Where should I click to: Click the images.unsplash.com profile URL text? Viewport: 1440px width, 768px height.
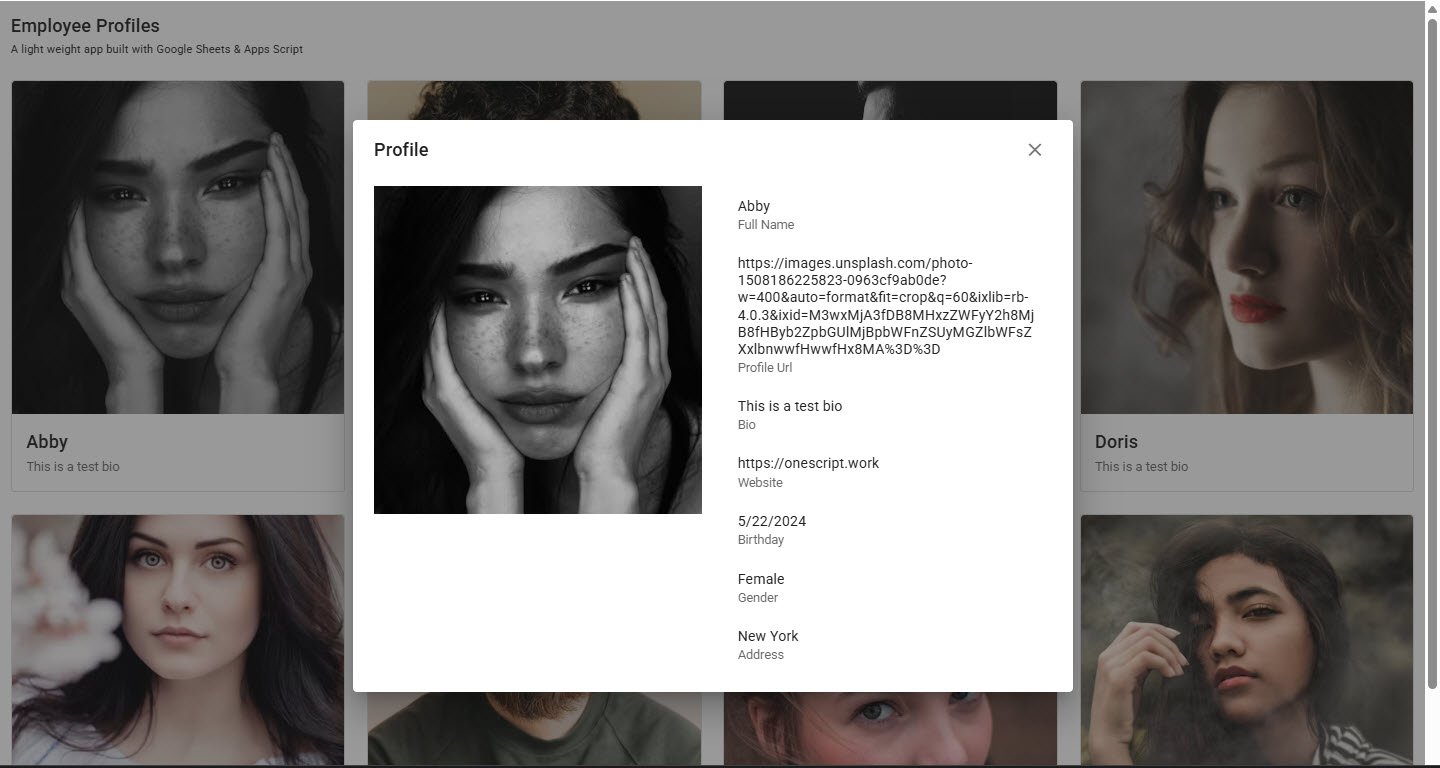[885, 306]
